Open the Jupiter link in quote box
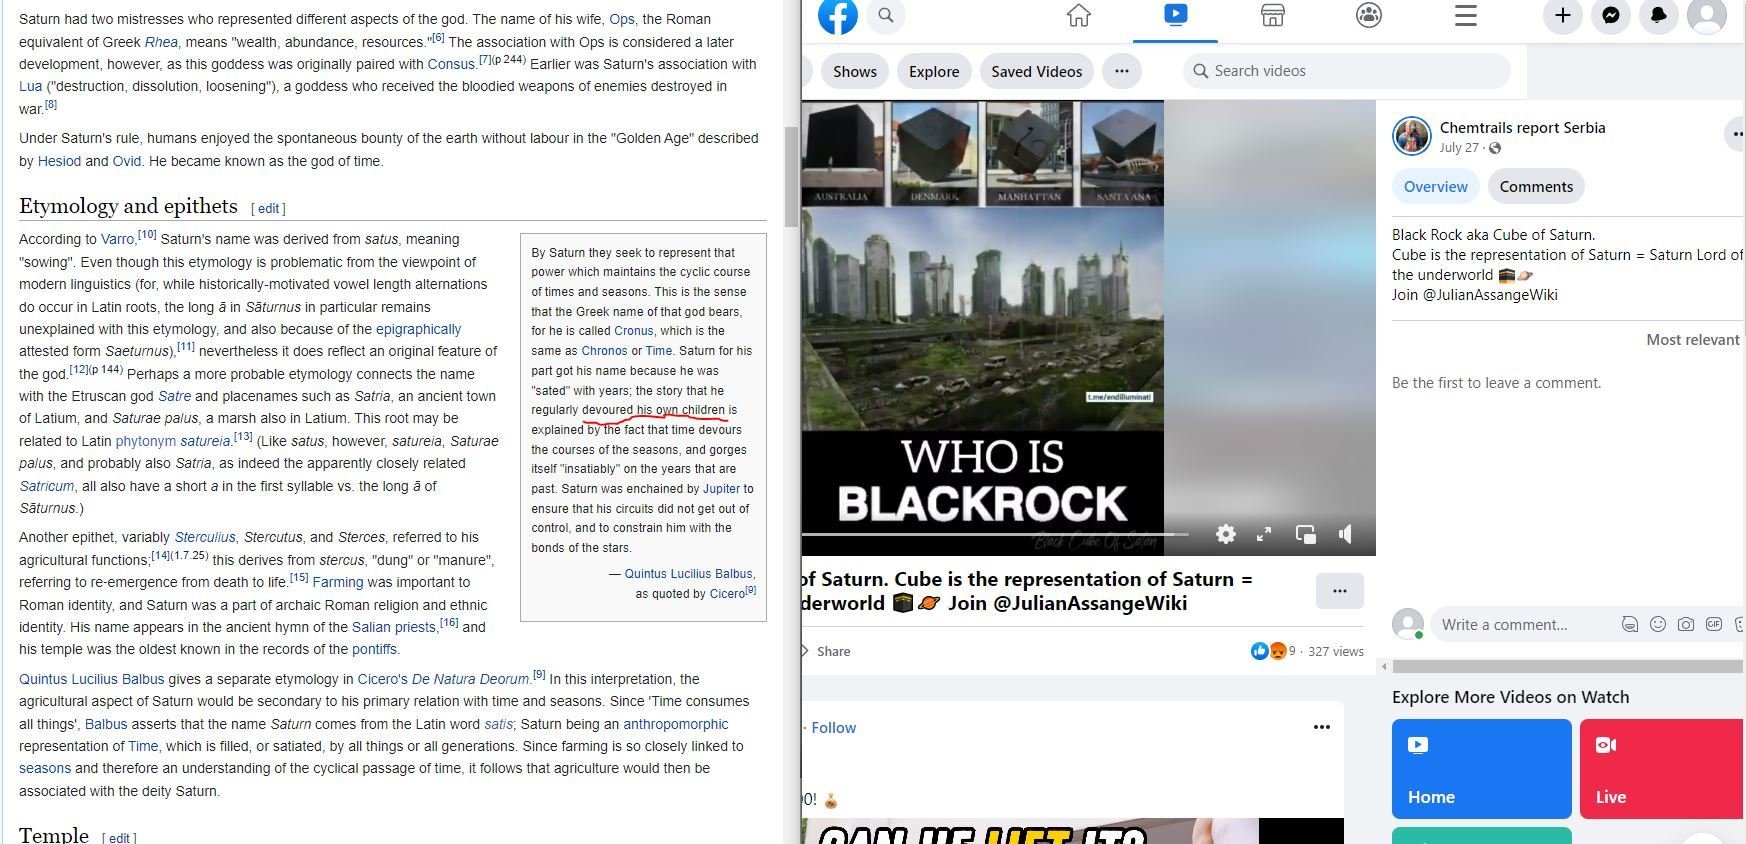1746x844 pixels. (x=721, y=489)
